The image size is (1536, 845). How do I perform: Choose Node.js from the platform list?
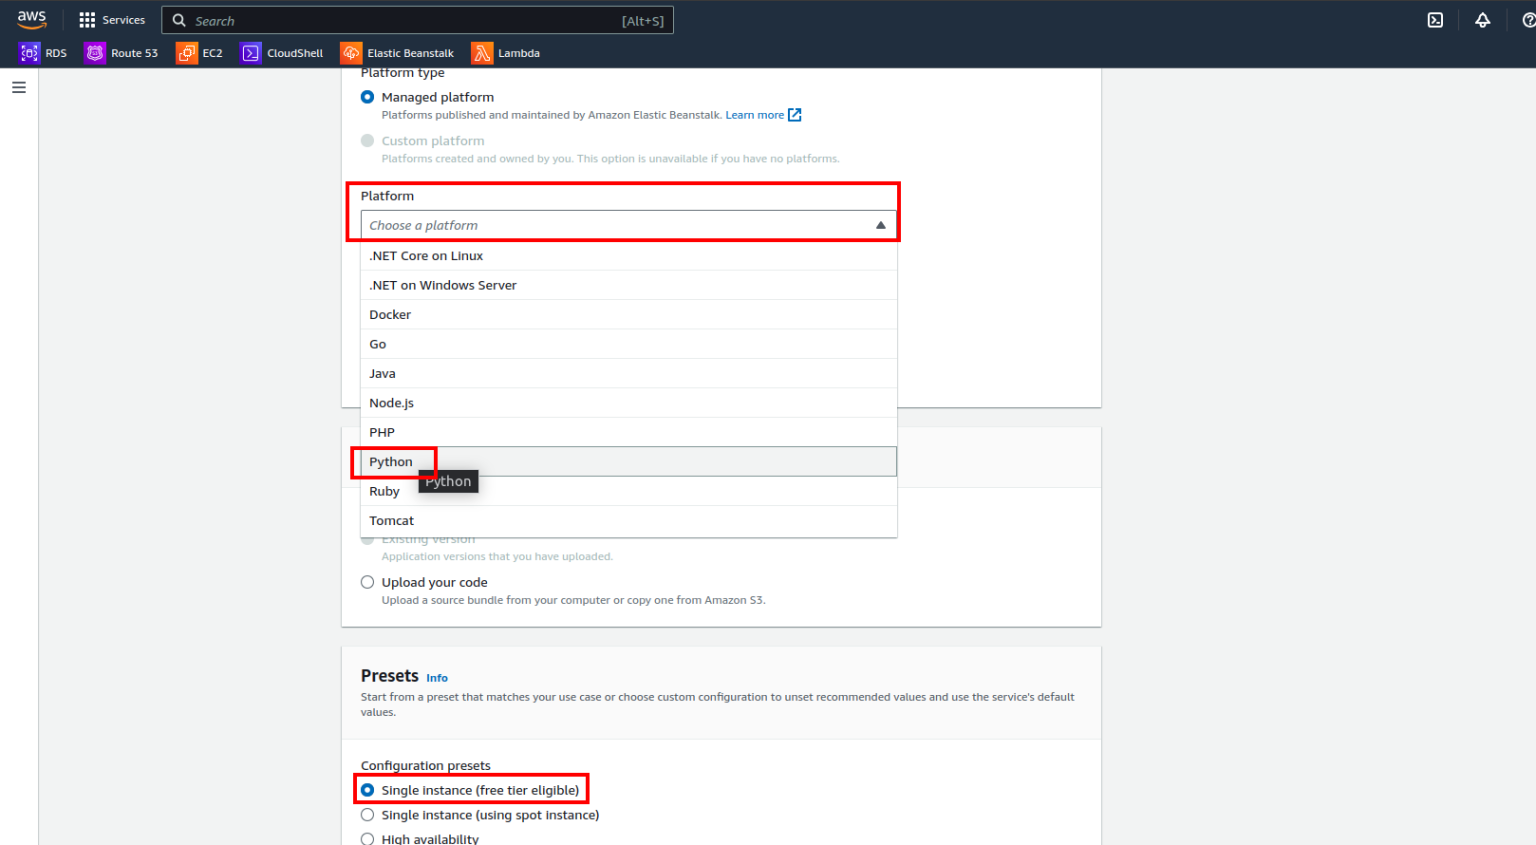[x=391, y=402]
